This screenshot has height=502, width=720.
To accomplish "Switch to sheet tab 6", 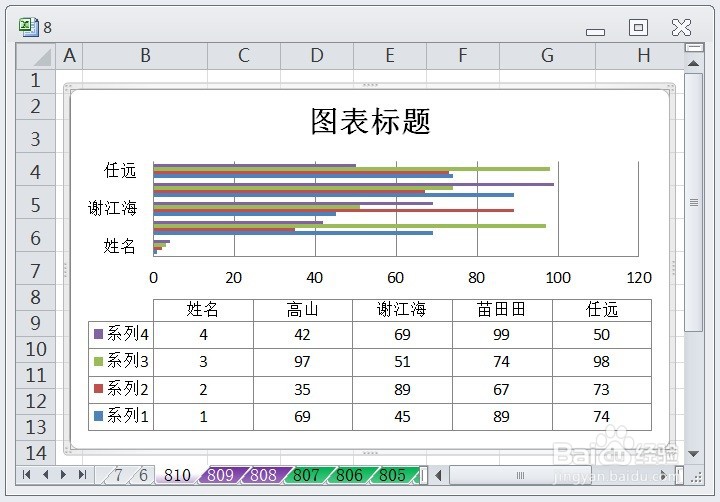I will pyautogui.click(x=143, y=475).
